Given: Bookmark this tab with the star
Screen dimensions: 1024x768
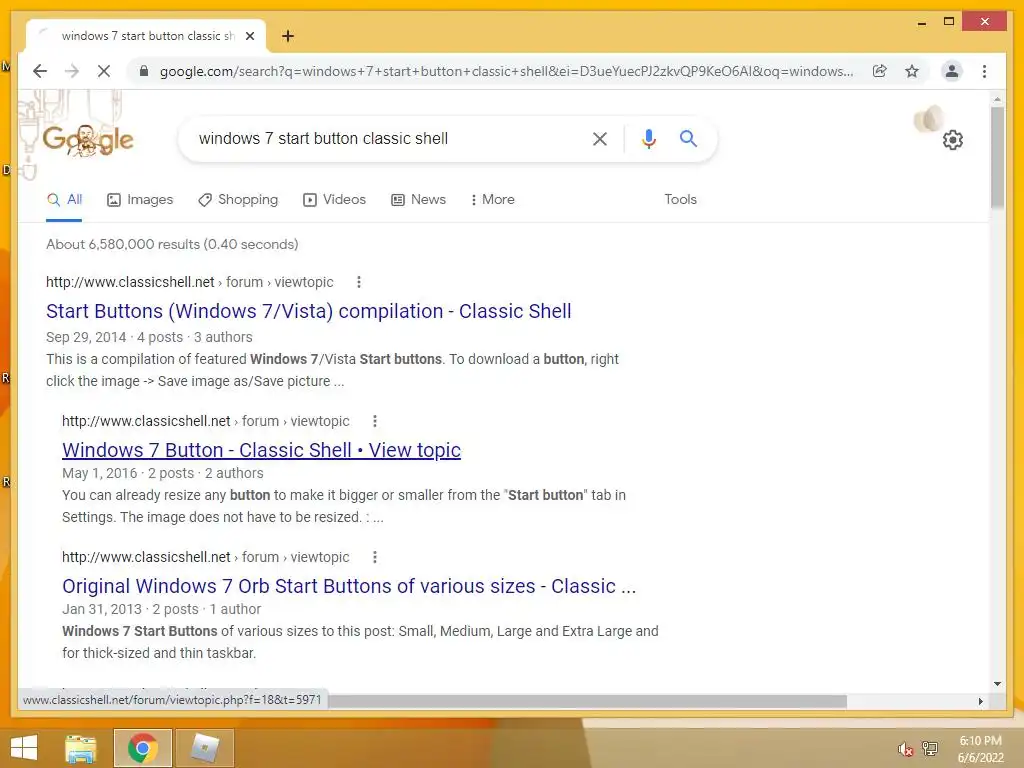Looking at the screenshot, I should click(912, 71).
